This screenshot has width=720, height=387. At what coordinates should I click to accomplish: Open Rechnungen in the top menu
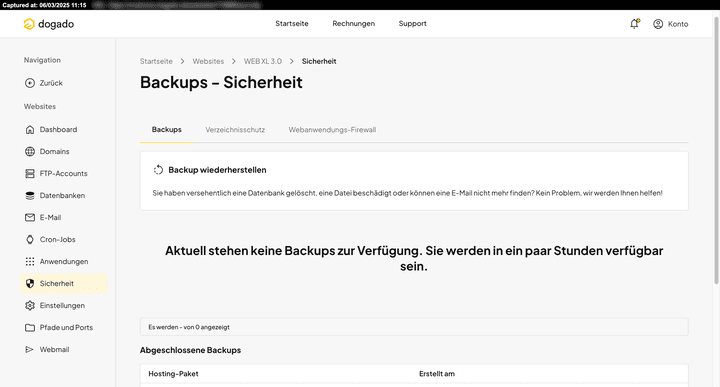pos(354,23)
